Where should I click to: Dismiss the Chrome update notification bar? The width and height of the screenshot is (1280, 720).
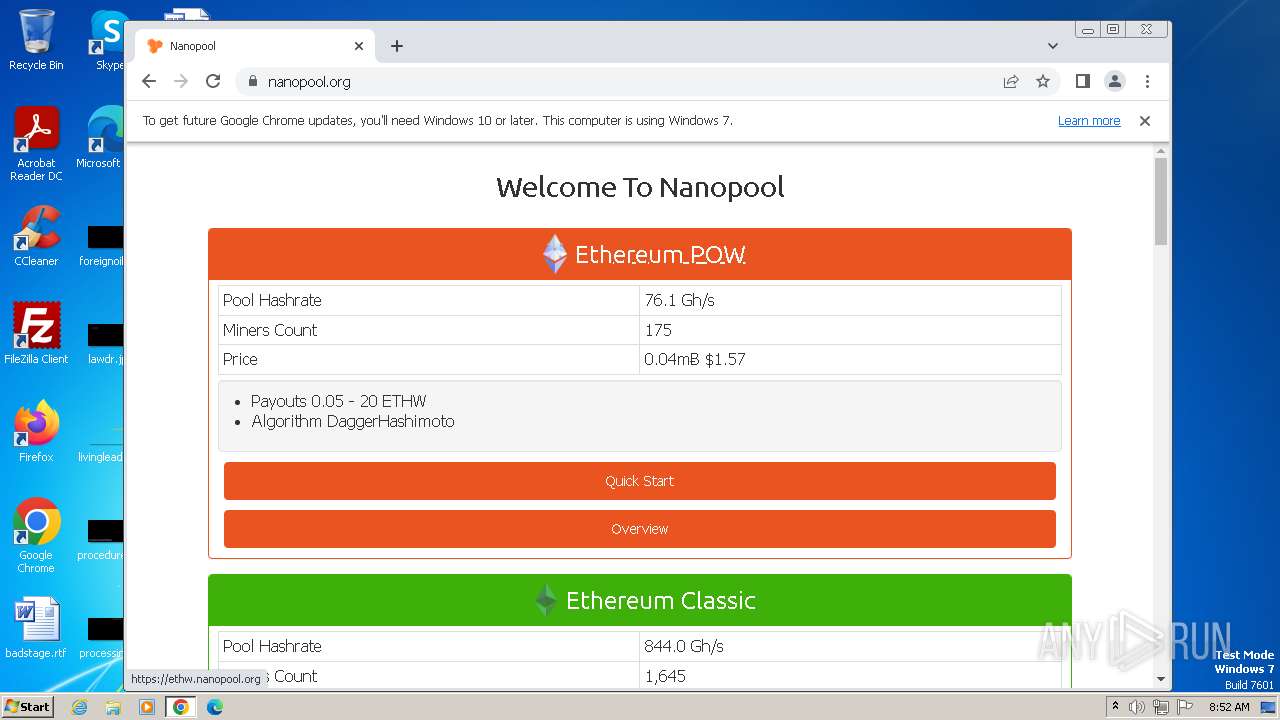pyautogui.click(x=1145, y=121)
